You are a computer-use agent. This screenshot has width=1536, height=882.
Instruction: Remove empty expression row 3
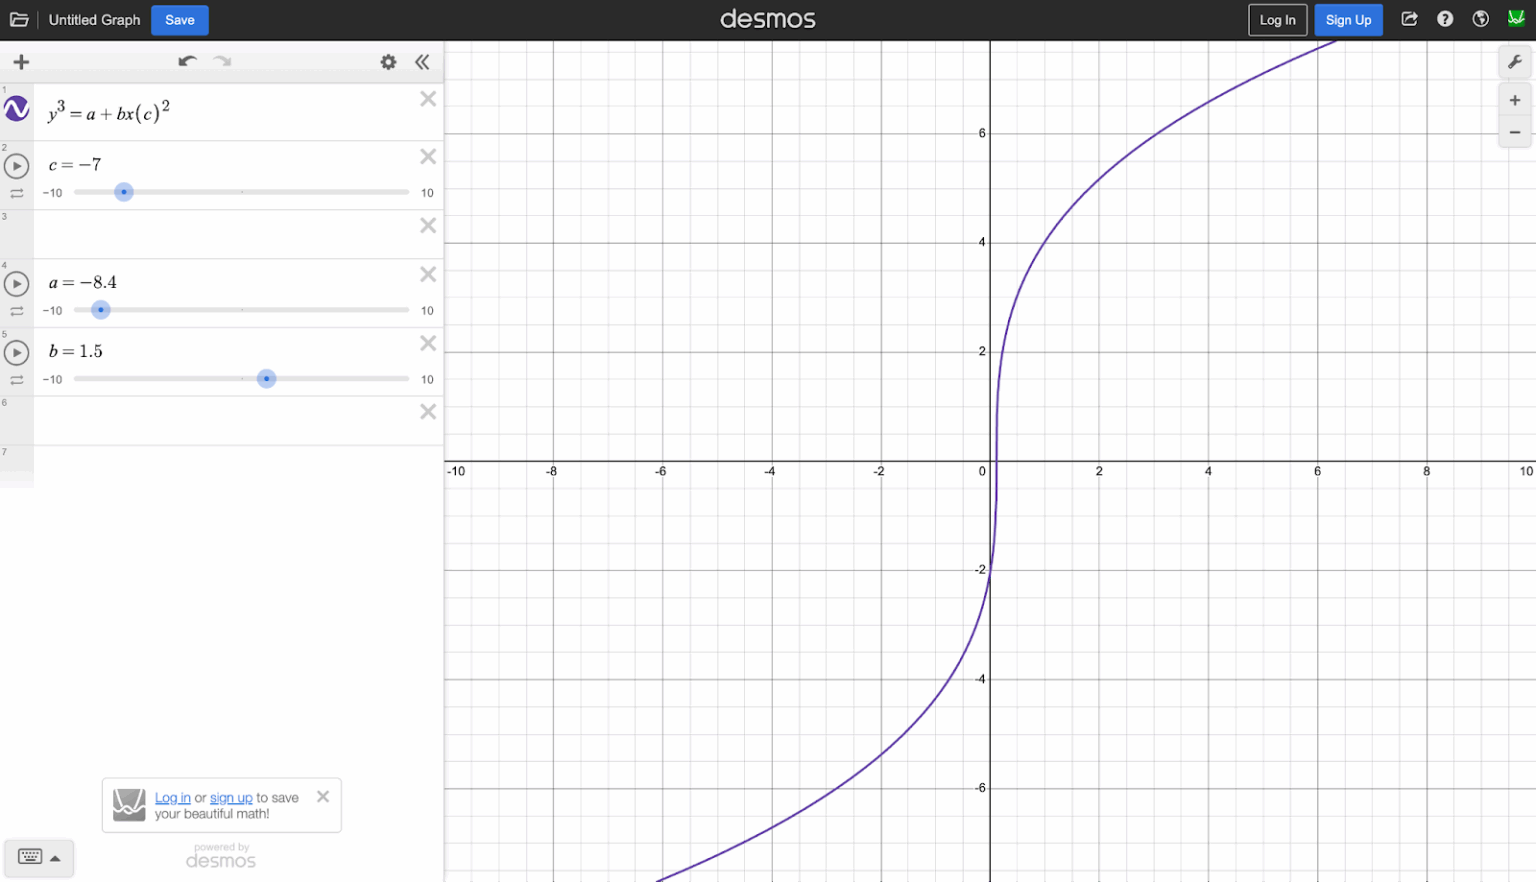(428, 226)
